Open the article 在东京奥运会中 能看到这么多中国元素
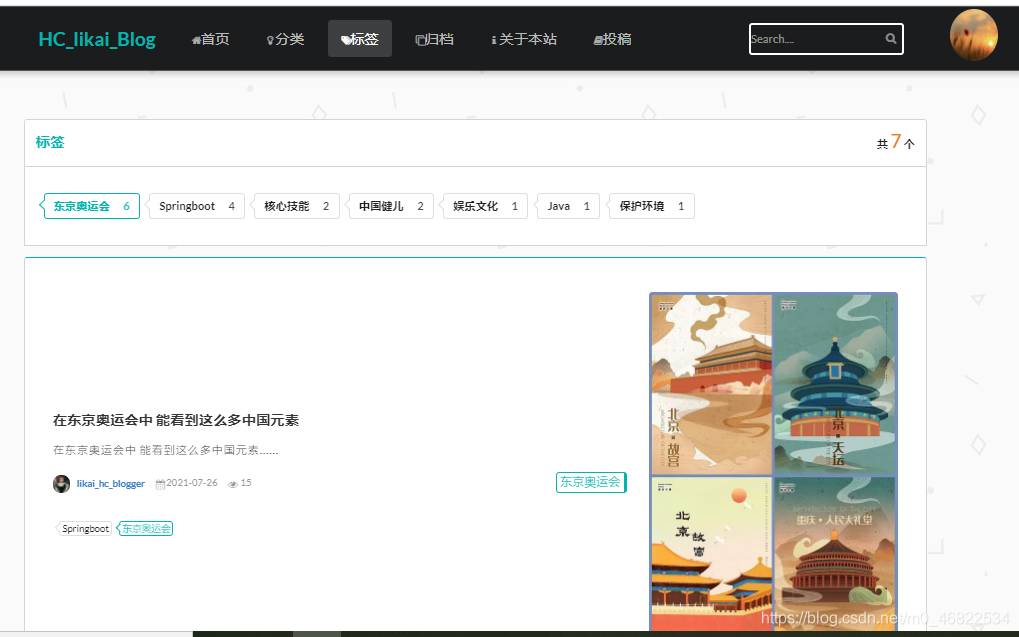1019x637 pixels. click(177, 420)
